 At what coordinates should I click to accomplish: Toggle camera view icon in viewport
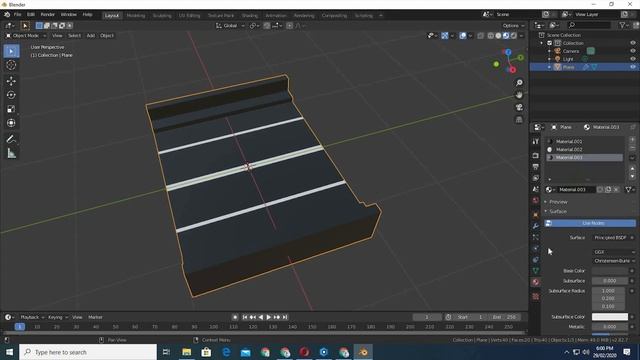click(519, 107)
